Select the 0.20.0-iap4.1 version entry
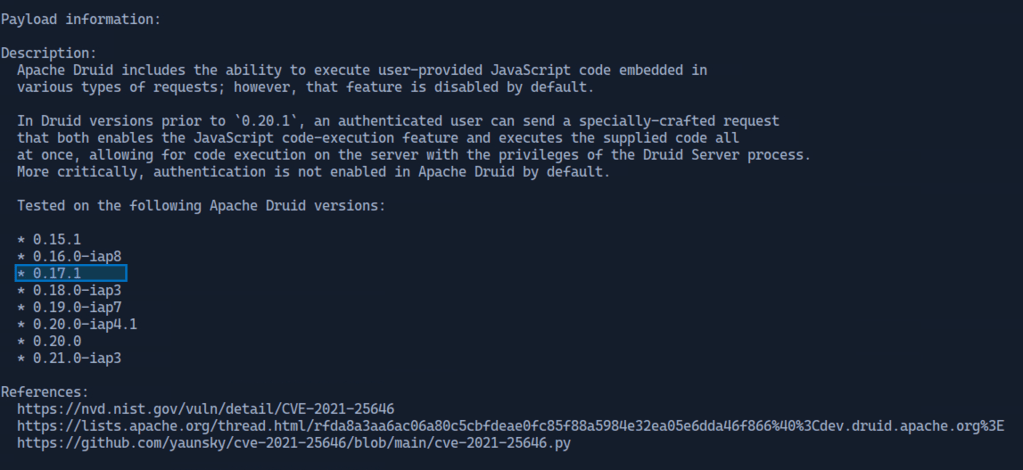 click(x=82, y=324)
